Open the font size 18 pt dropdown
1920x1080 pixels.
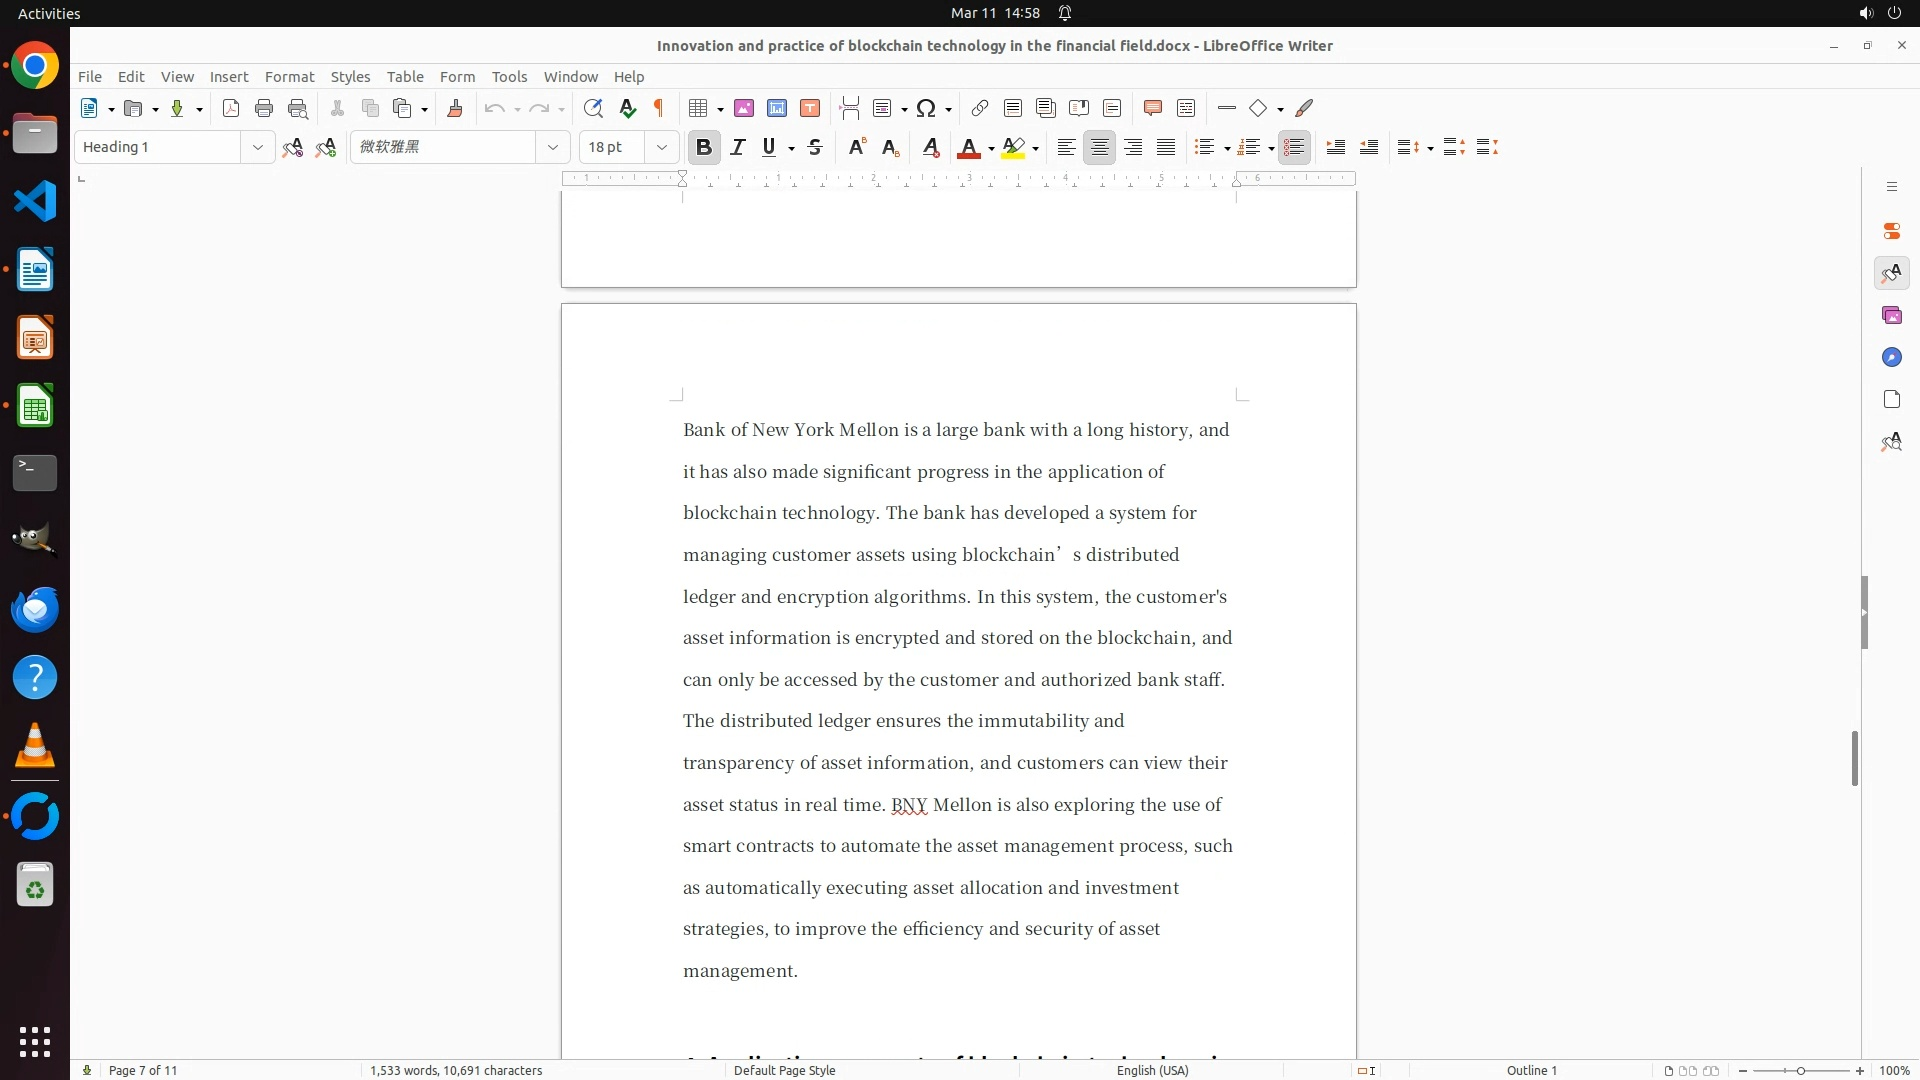(661, 147)
